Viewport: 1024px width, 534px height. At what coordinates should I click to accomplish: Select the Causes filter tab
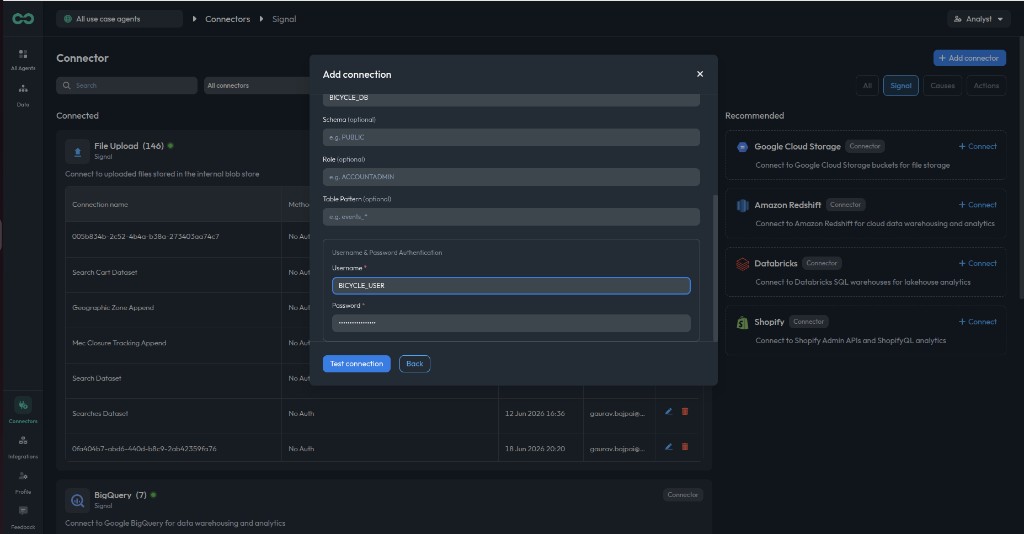[x=942, y=86]
